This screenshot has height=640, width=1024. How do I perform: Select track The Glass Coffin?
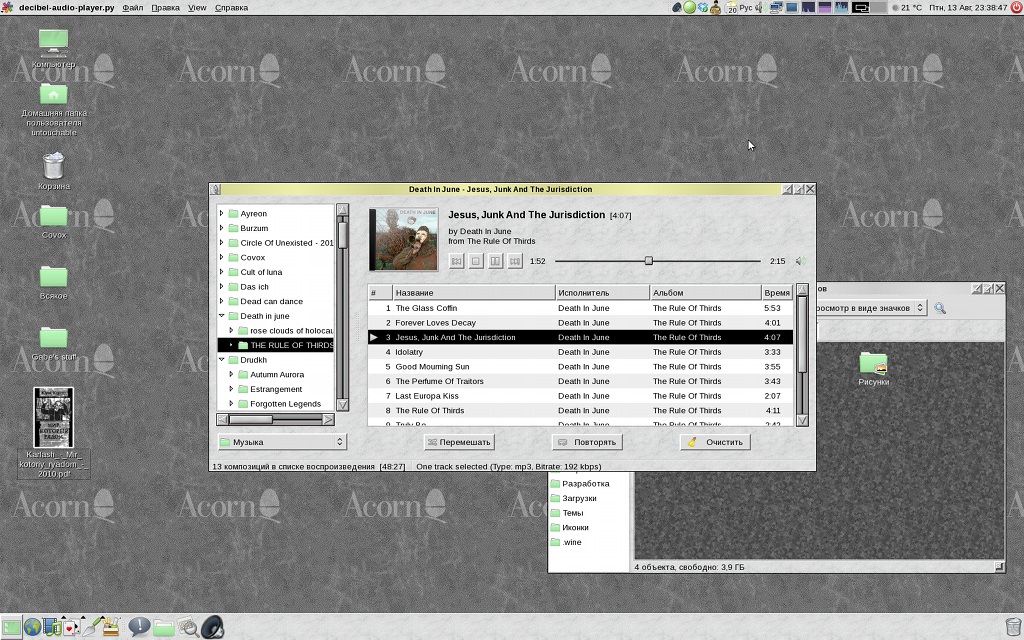[581, 308]
